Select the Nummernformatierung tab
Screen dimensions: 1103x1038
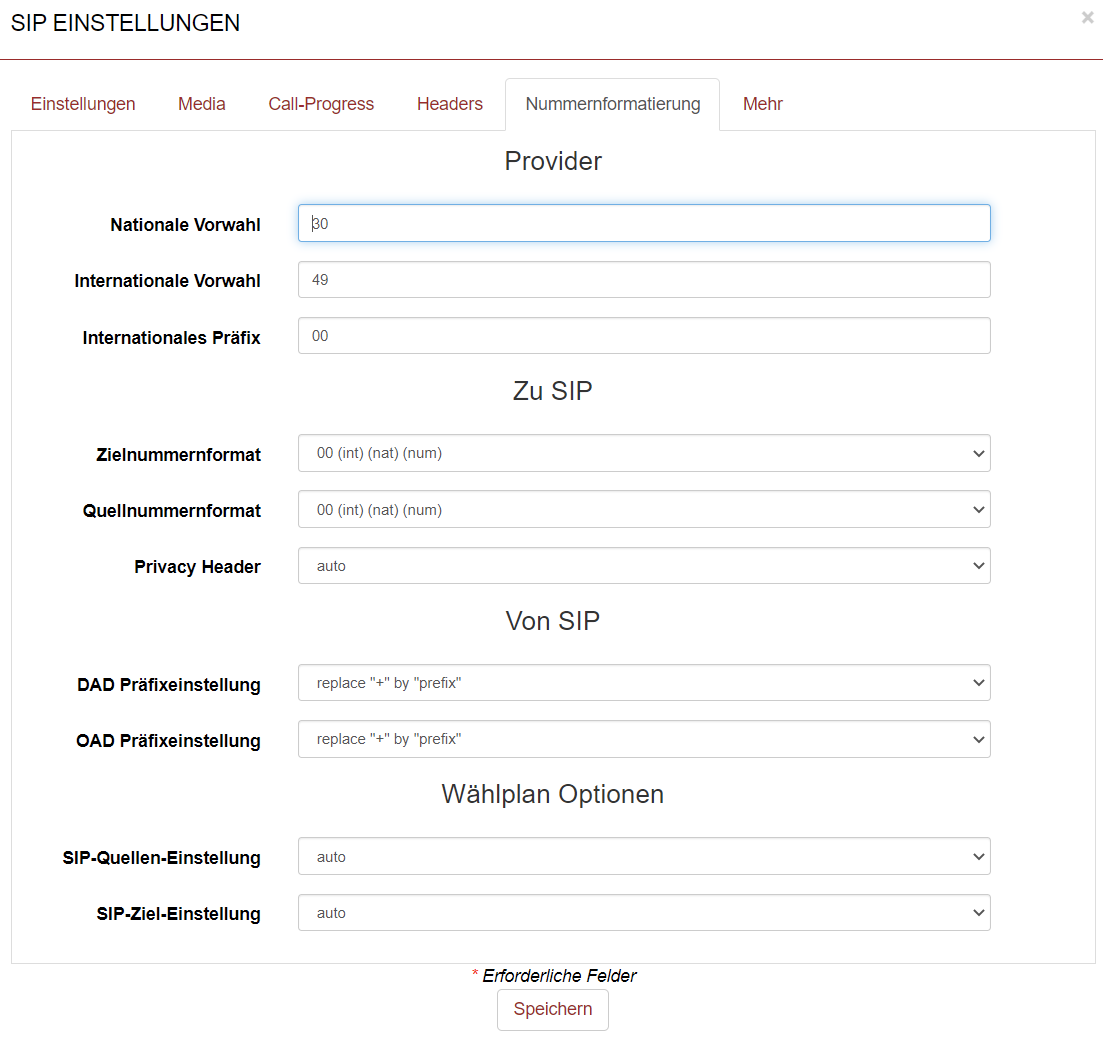(612, 104)
